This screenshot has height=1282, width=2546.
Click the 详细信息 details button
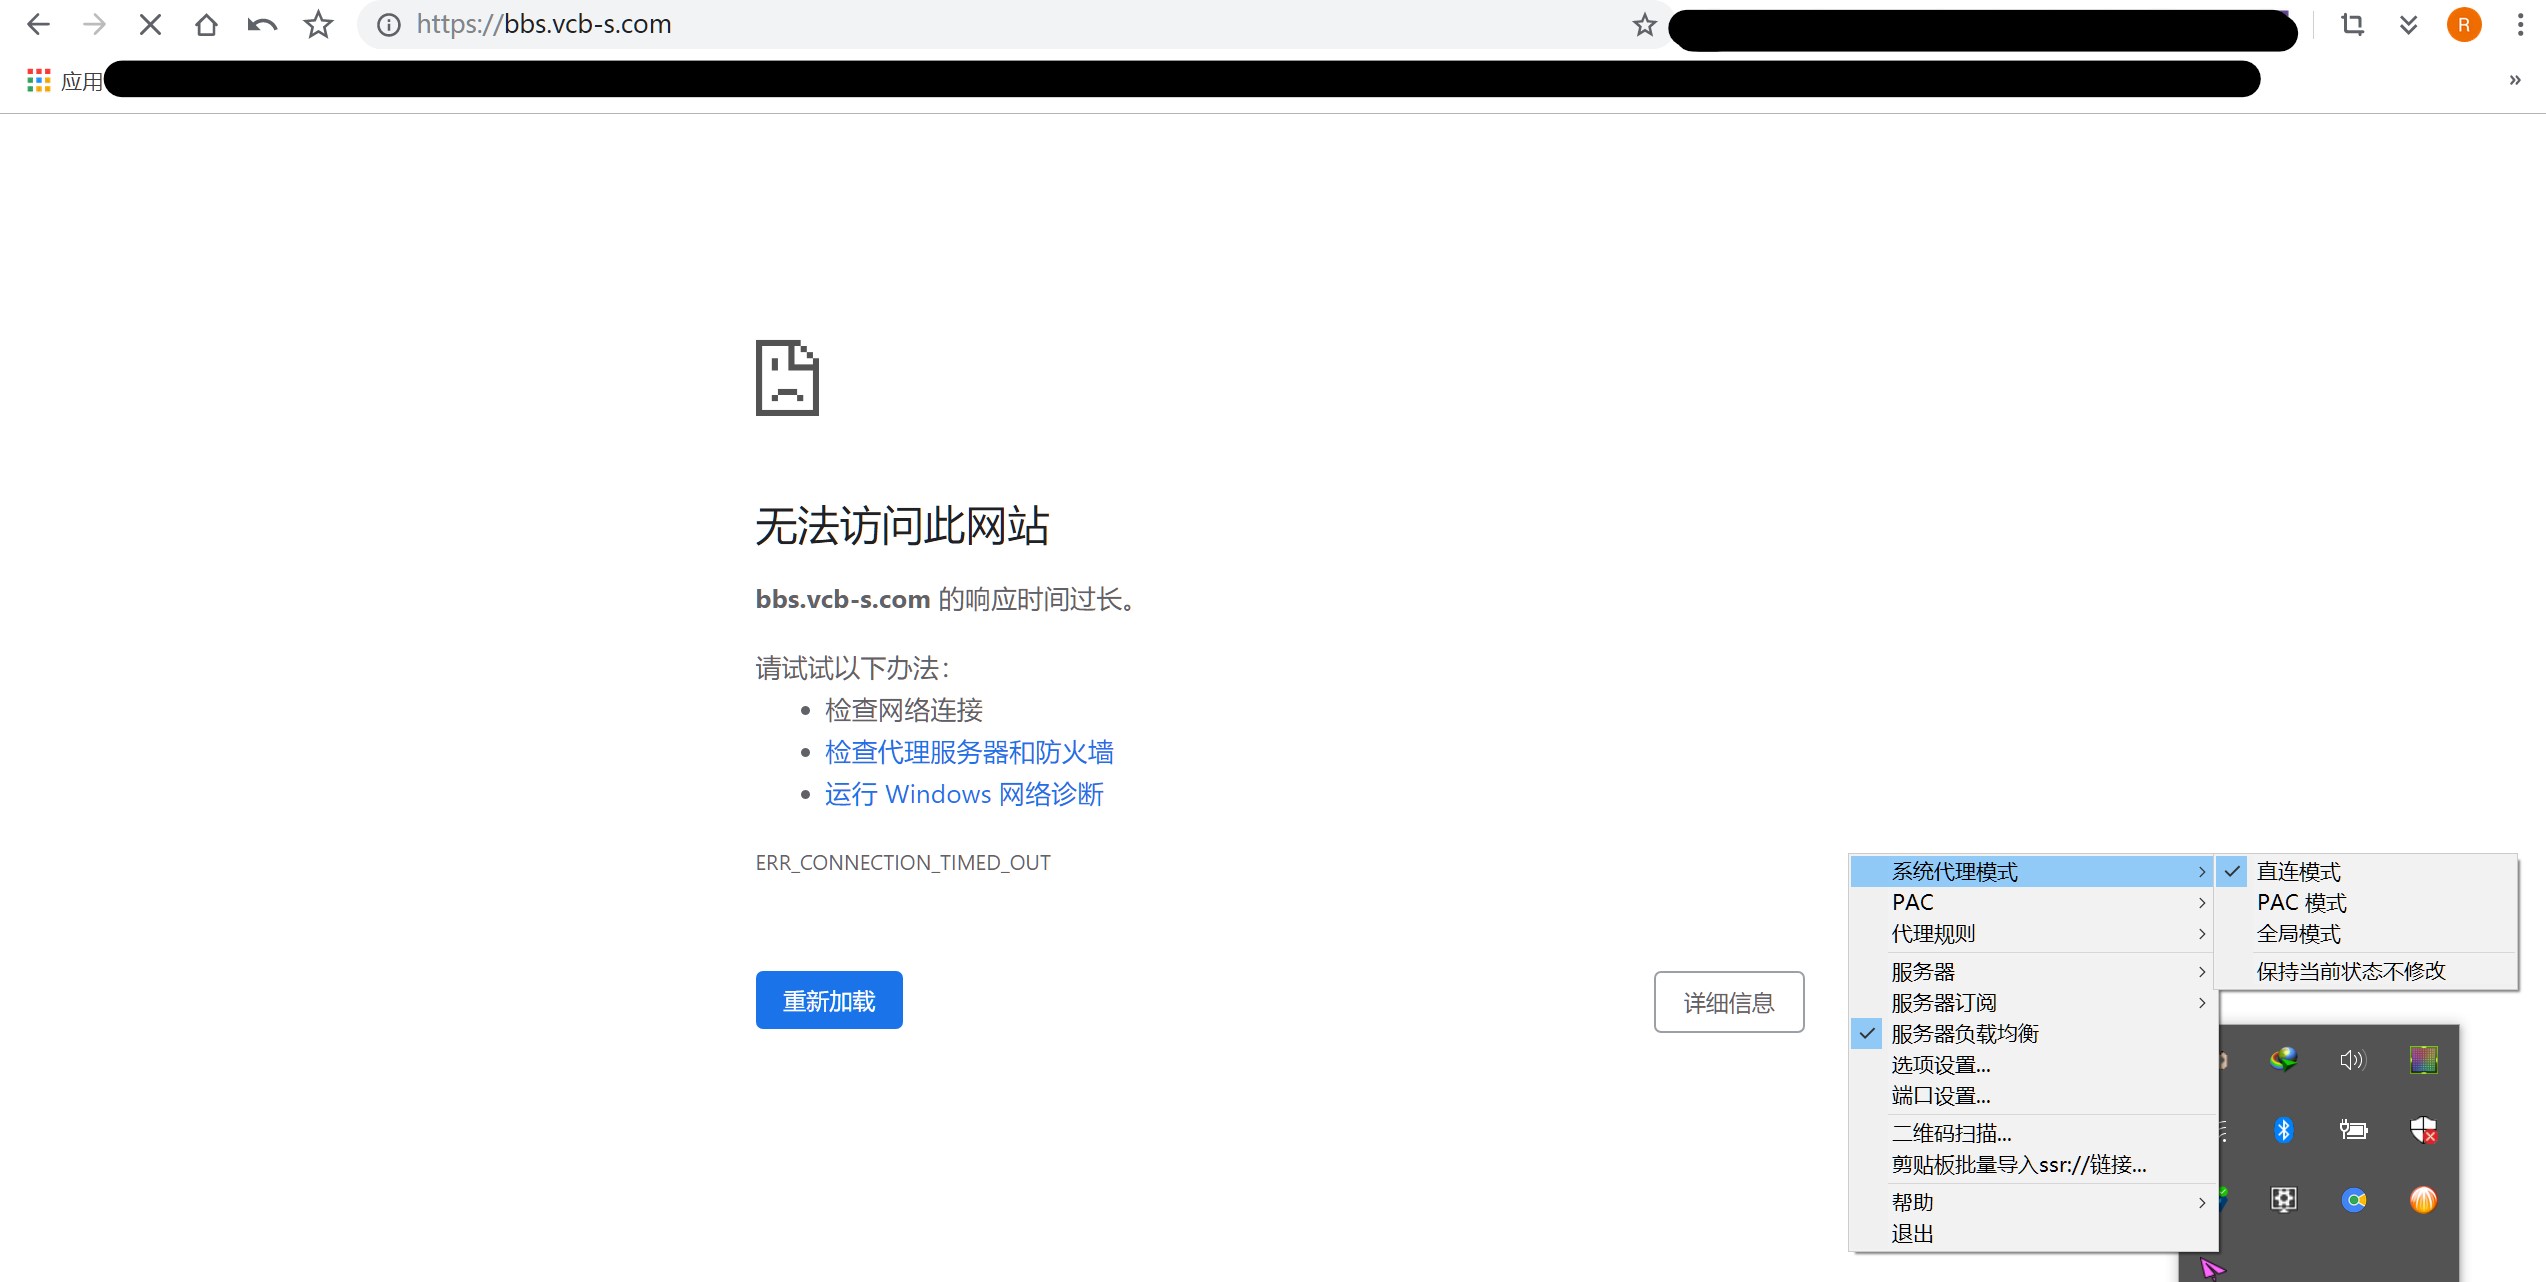tap(1729, 1002)
